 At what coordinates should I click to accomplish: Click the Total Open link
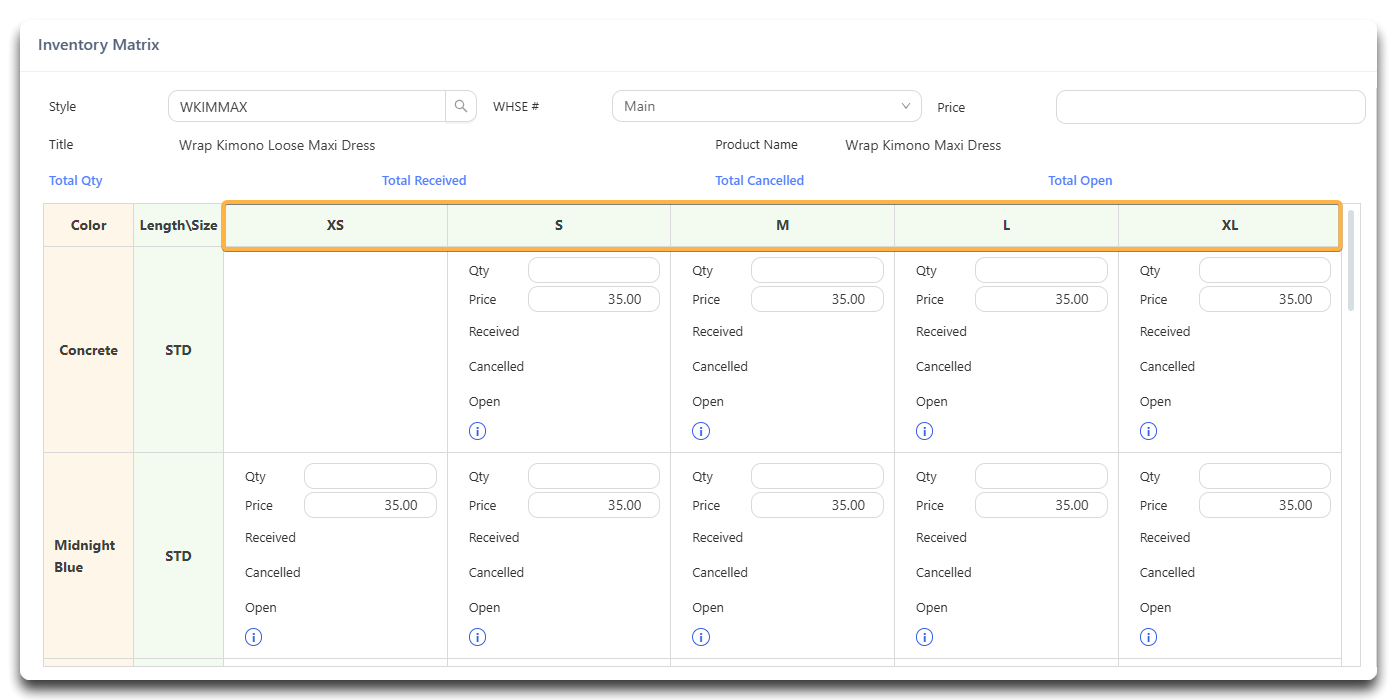(1080, 181)
